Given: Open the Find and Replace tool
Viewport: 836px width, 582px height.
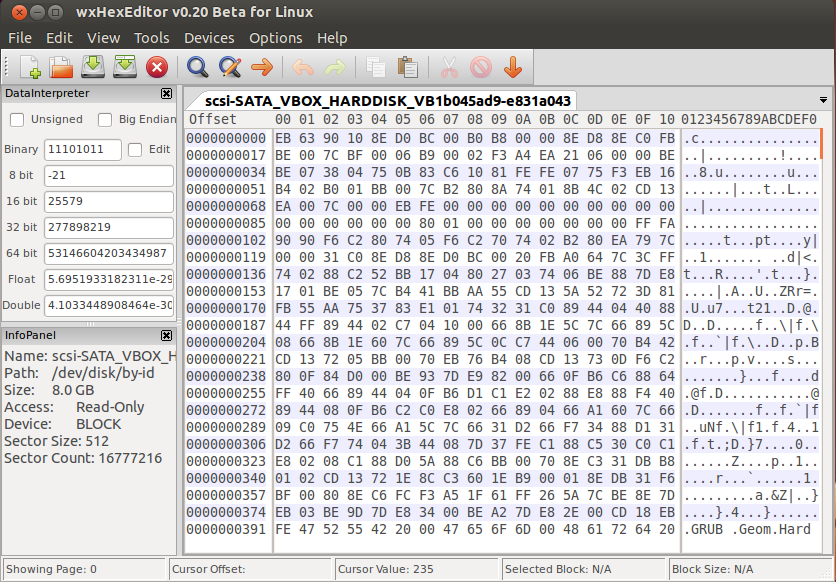Looking at the screenshot, I should coord(230,67).
